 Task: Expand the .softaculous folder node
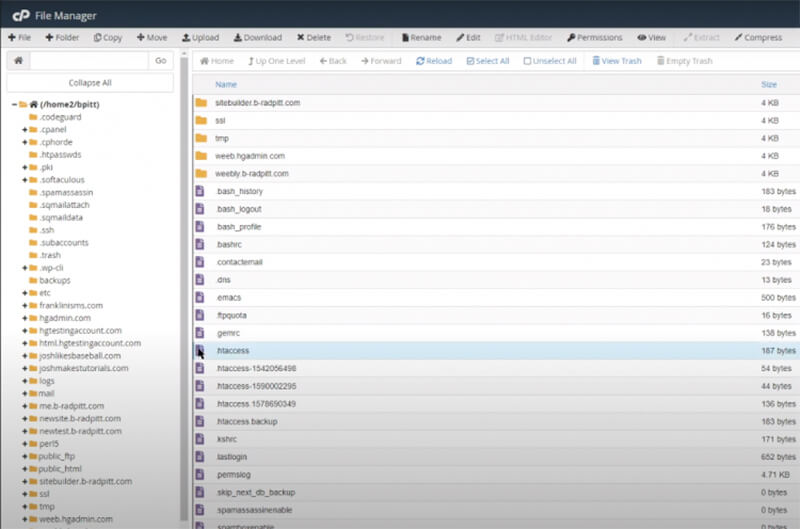tap(24, 180)
